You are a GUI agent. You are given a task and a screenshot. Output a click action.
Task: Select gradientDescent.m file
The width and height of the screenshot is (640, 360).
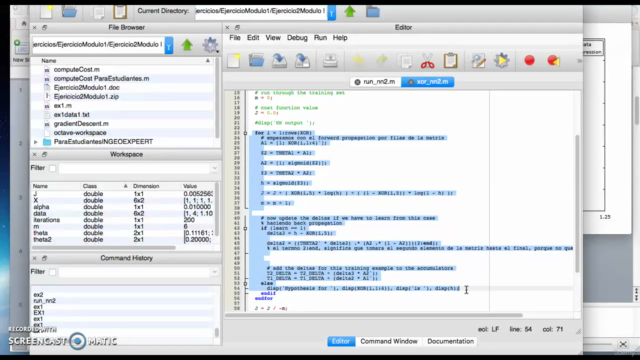81,124
